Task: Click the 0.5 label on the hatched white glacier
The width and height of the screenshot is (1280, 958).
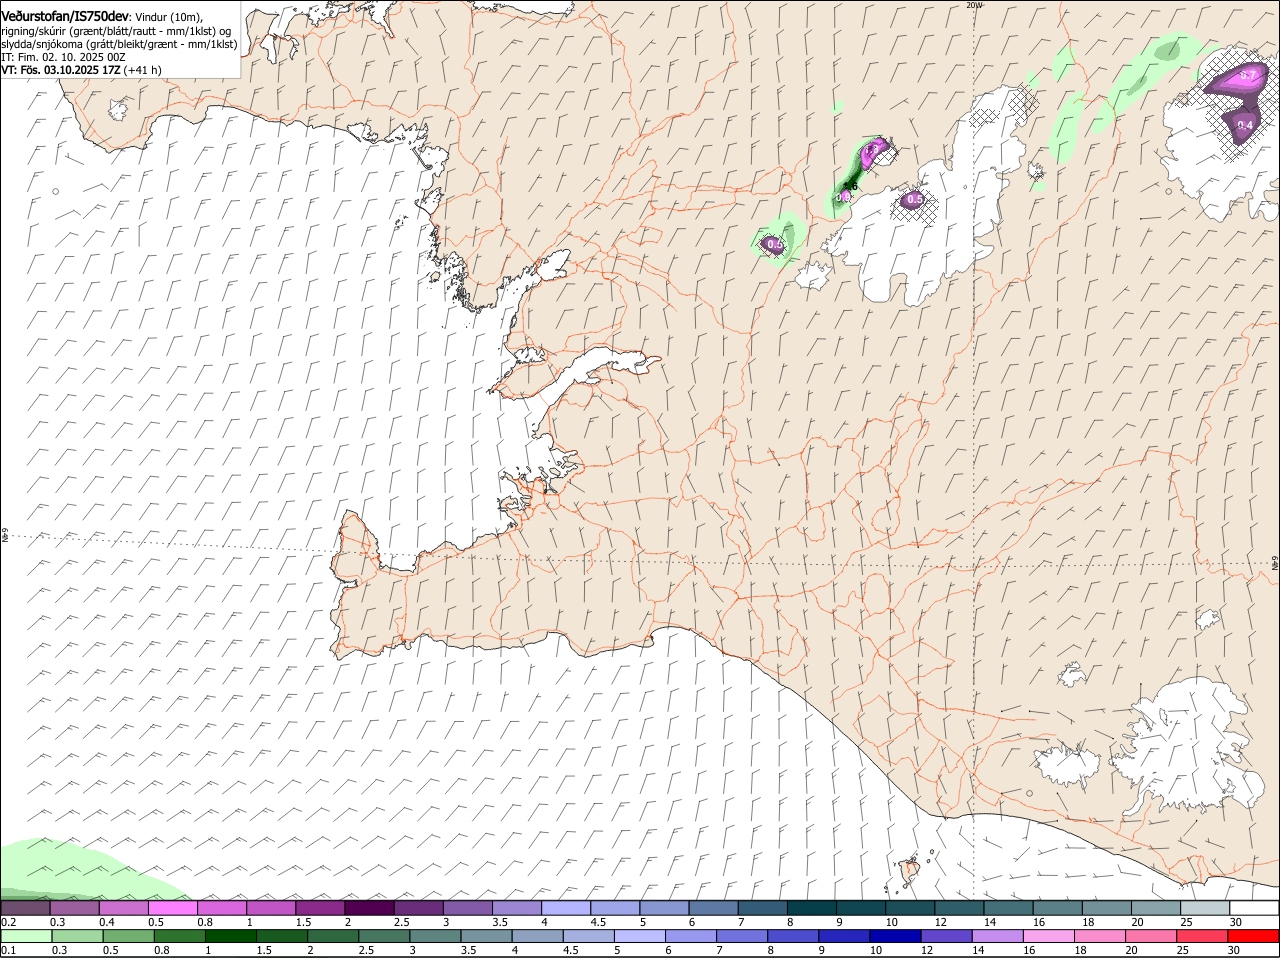Action: click(x=914, y=200)
